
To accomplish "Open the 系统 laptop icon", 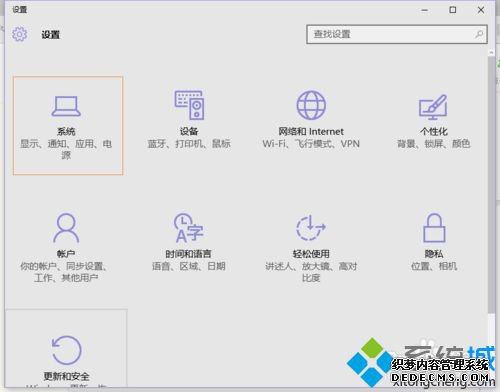I will pyautogui.click(x=66, y=106).
